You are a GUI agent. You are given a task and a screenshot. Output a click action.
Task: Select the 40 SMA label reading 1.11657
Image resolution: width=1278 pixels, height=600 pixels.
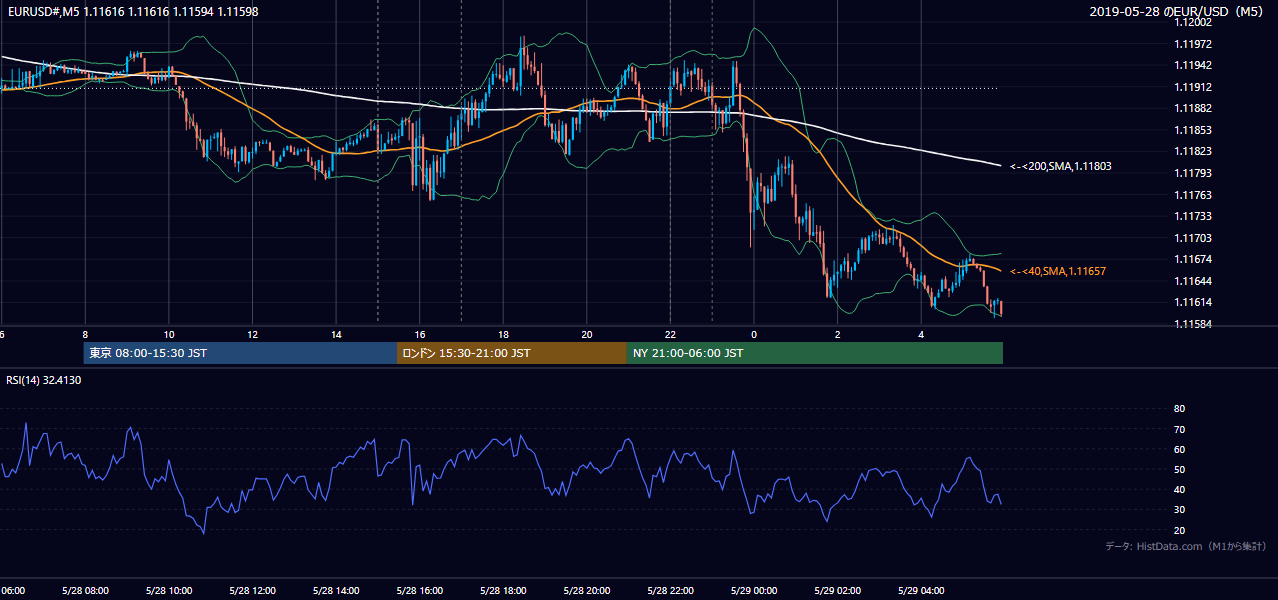click(x=1058, y=271)
